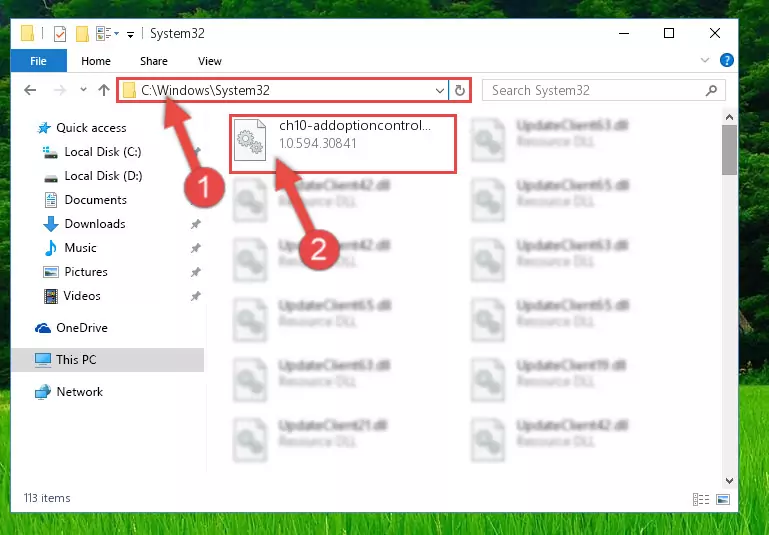
Task: Switch to the Share ribbon tab
Action: (154, 61)
